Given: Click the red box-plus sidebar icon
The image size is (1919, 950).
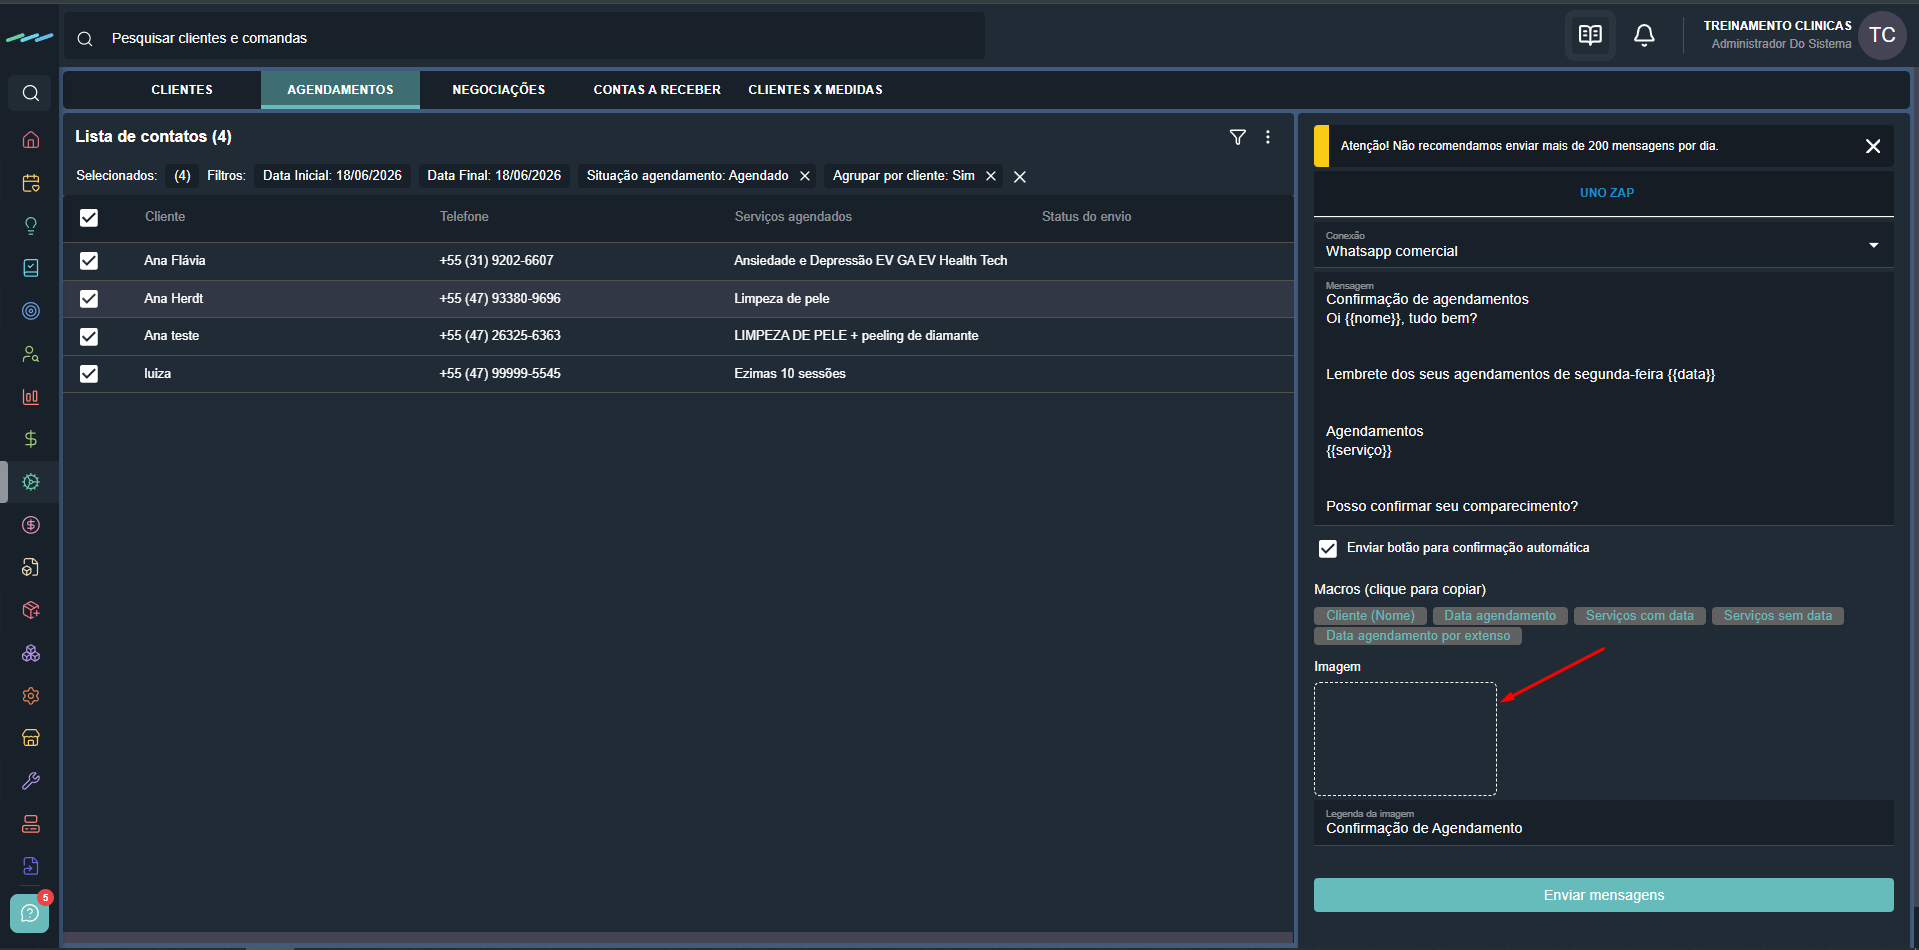Looking at the screenshot, I should click(31, 610).
